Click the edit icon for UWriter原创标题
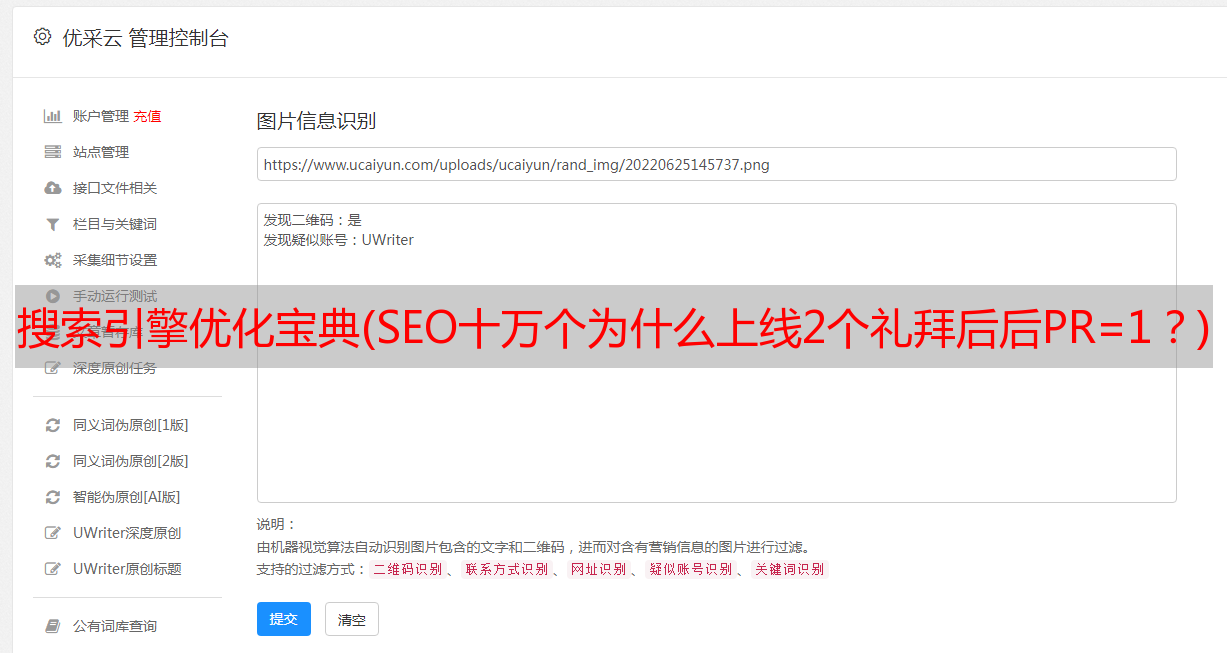This screenshot has width=1227, height=653. (53, 569)
